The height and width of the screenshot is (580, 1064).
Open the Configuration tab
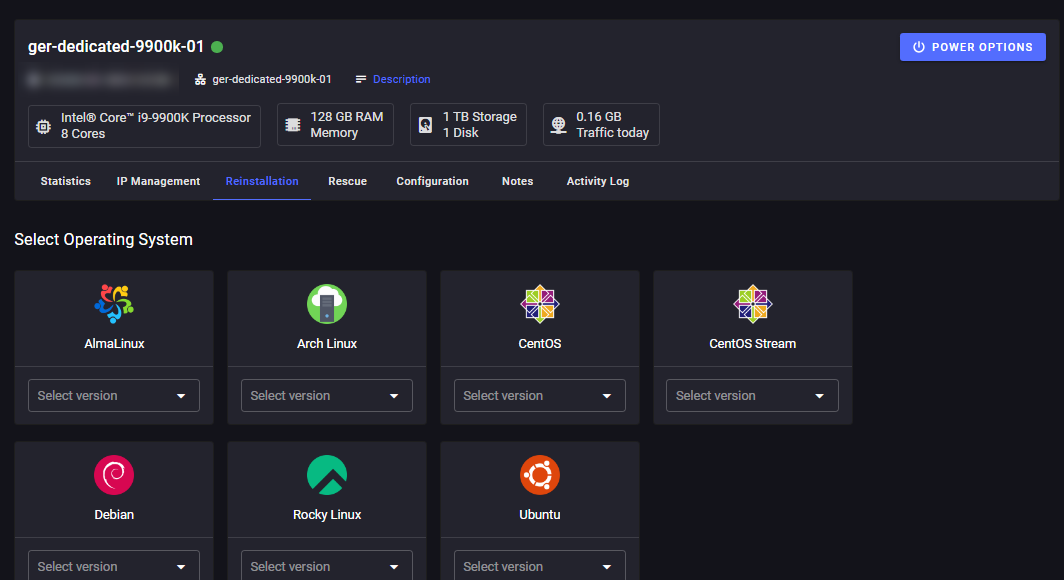[x=432, y=181]
